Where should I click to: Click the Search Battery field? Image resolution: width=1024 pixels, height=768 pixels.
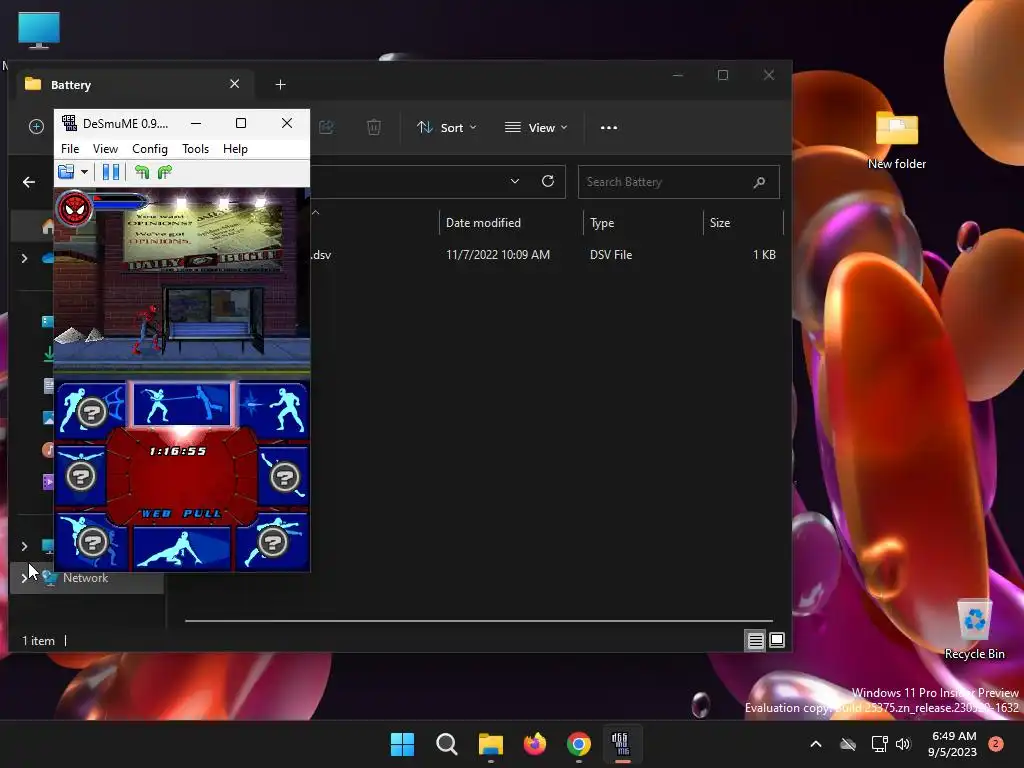[x=679, y=182]
